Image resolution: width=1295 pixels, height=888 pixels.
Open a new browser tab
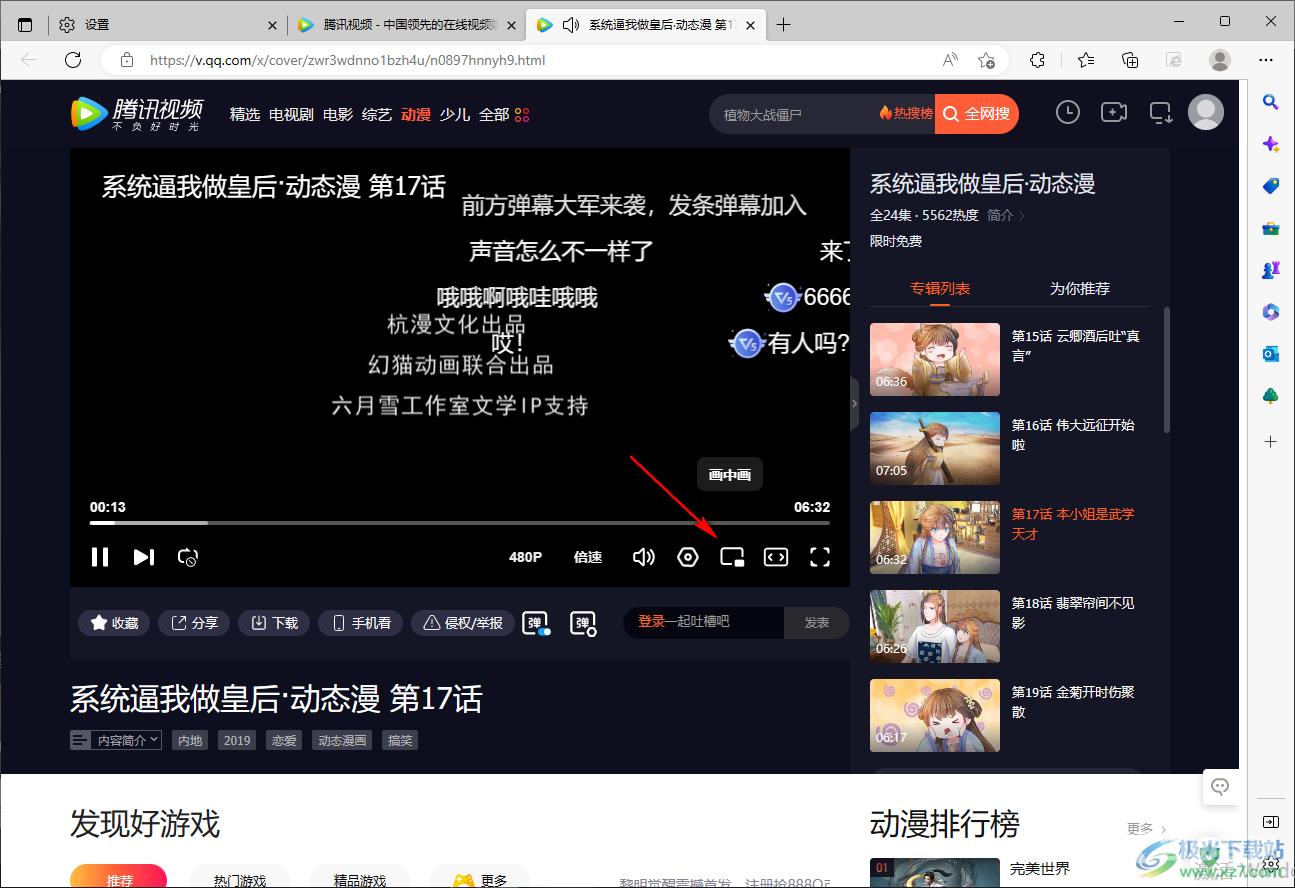tap(783, 25)
